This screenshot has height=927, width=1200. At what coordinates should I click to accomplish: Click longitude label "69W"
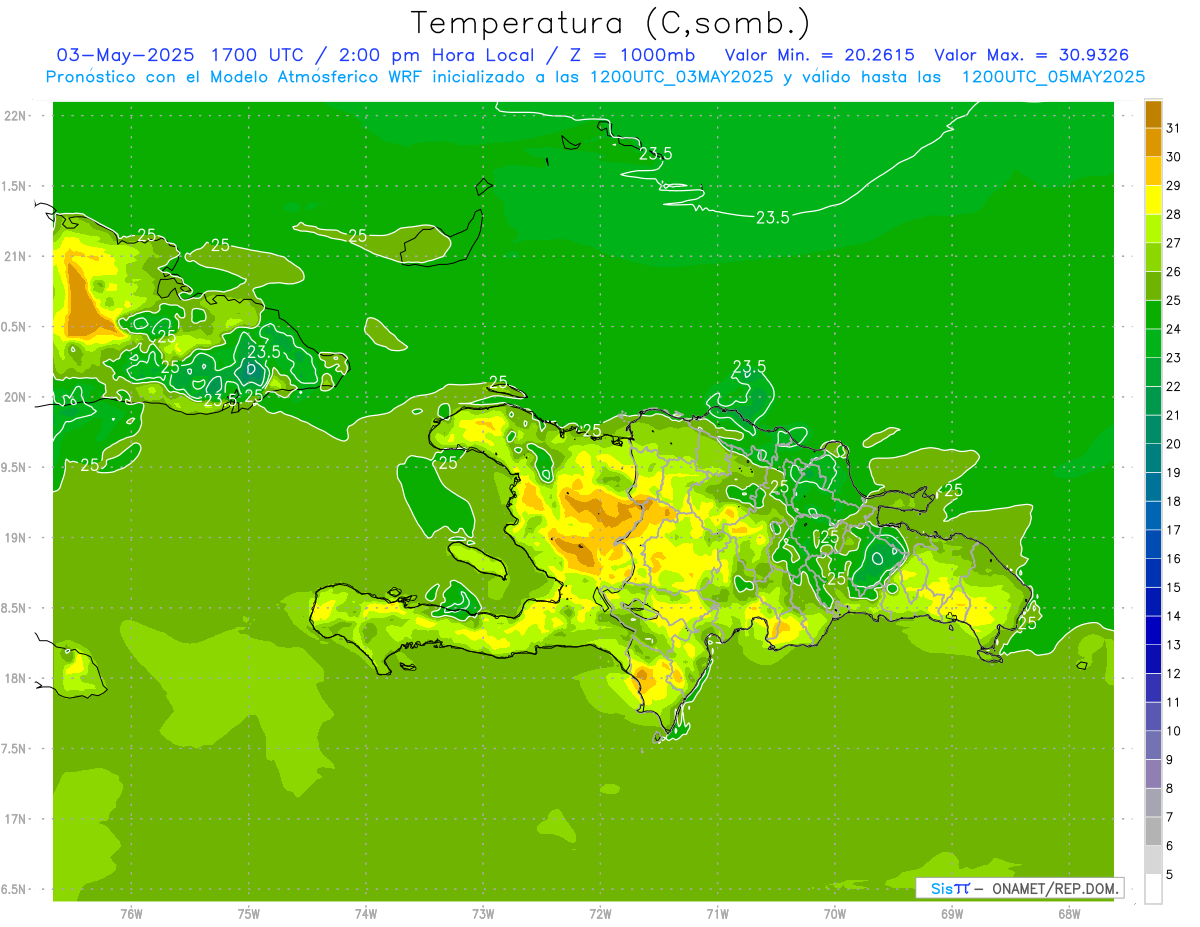click(x=952, y=914)
